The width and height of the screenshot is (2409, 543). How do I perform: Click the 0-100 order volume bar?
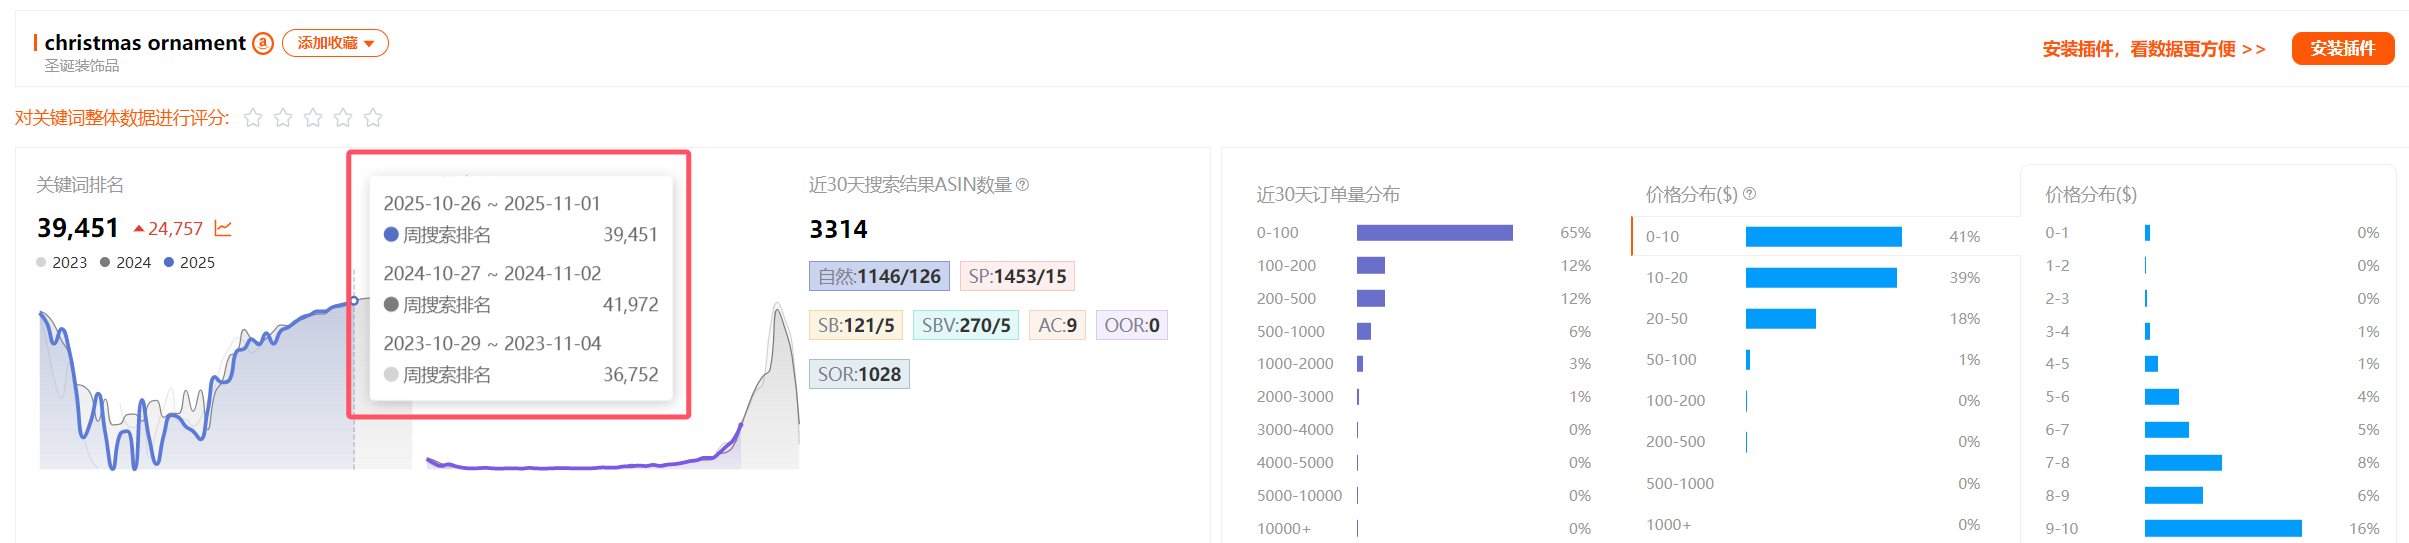point(1434,233)
